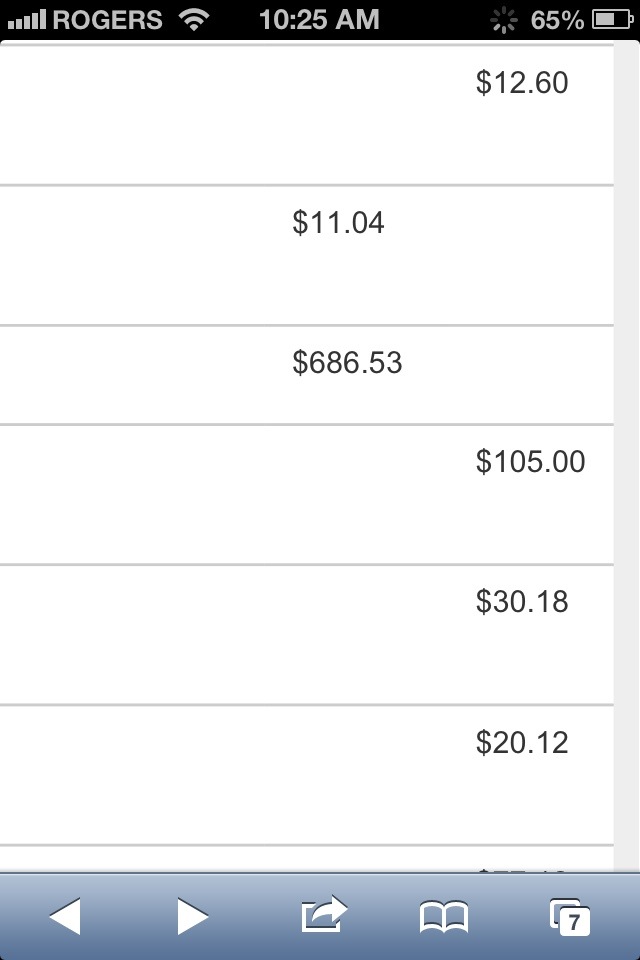Open the tabs switcher showing 7
This screenshot has height=960, width=640.
coord(570,917)
